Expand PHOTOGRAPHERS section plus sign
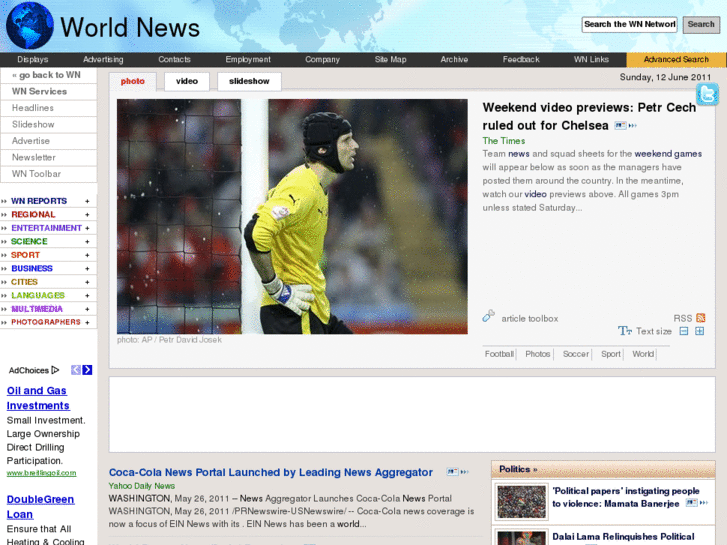The width and height of the screenshot is (727, 545). tap(87, 322)
